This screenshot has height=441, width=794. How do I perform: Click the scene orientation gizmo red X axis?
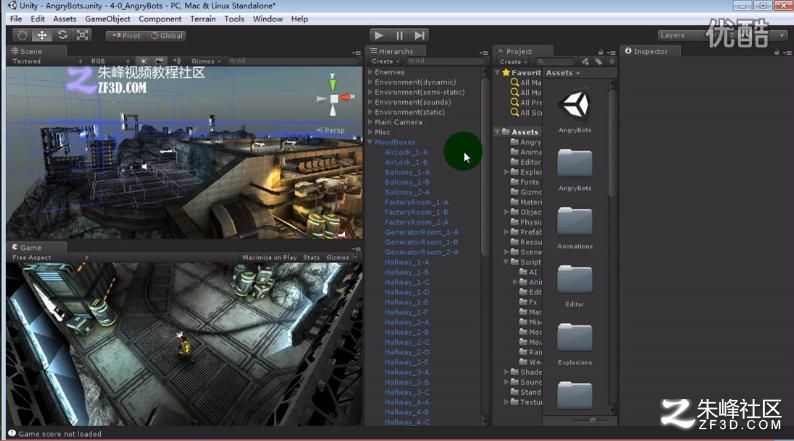pos(346,97)
